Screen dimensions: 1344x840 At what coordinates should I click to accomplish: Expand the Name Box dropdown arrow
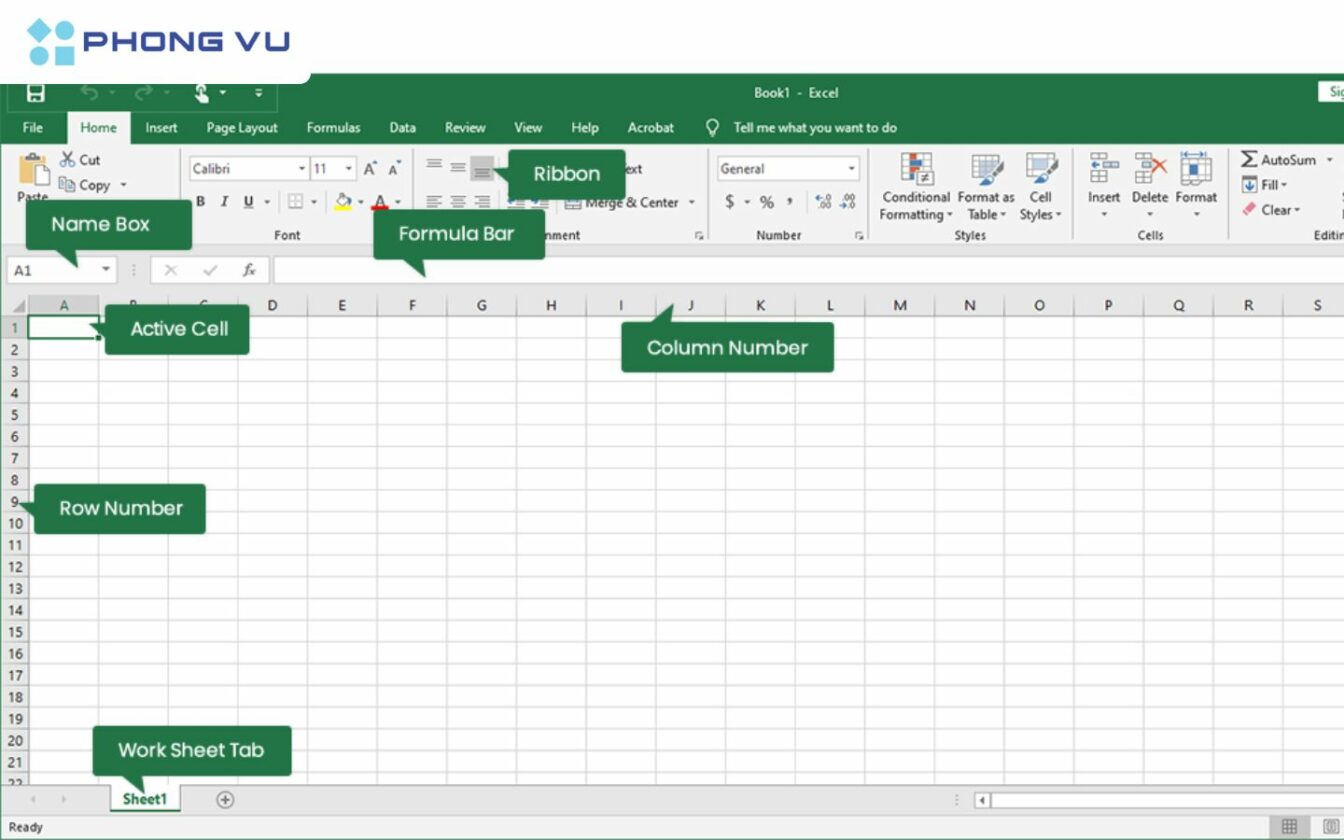106,270
